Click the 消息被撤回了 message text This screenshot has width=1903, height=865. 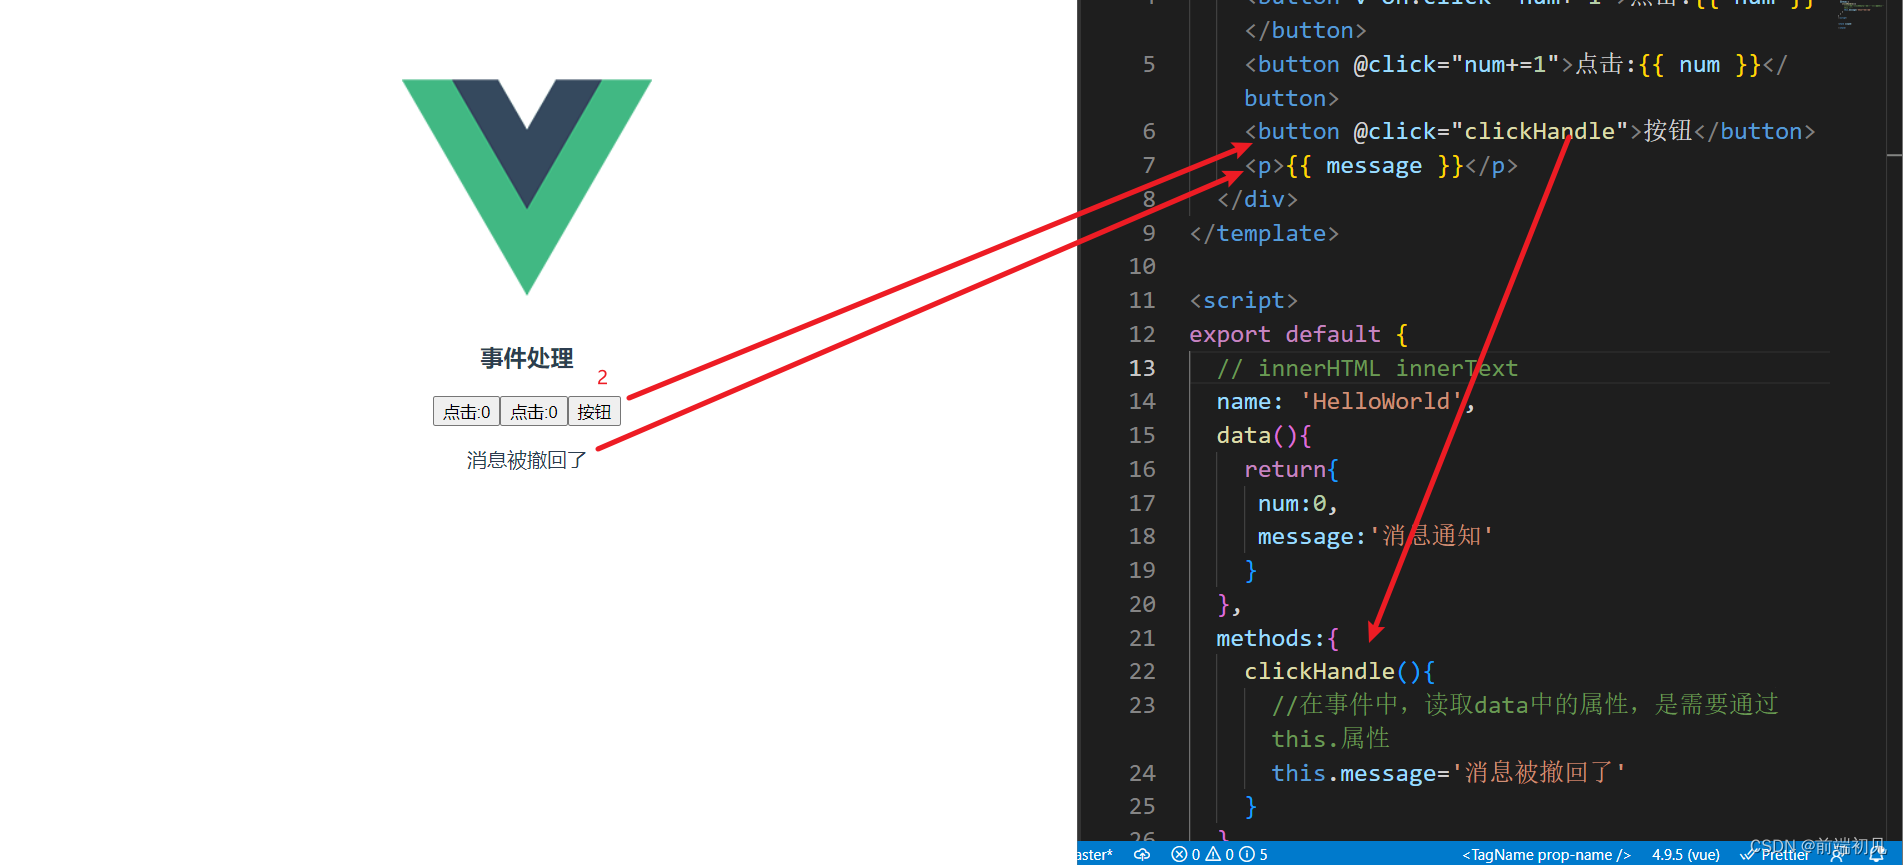[527, 460]
